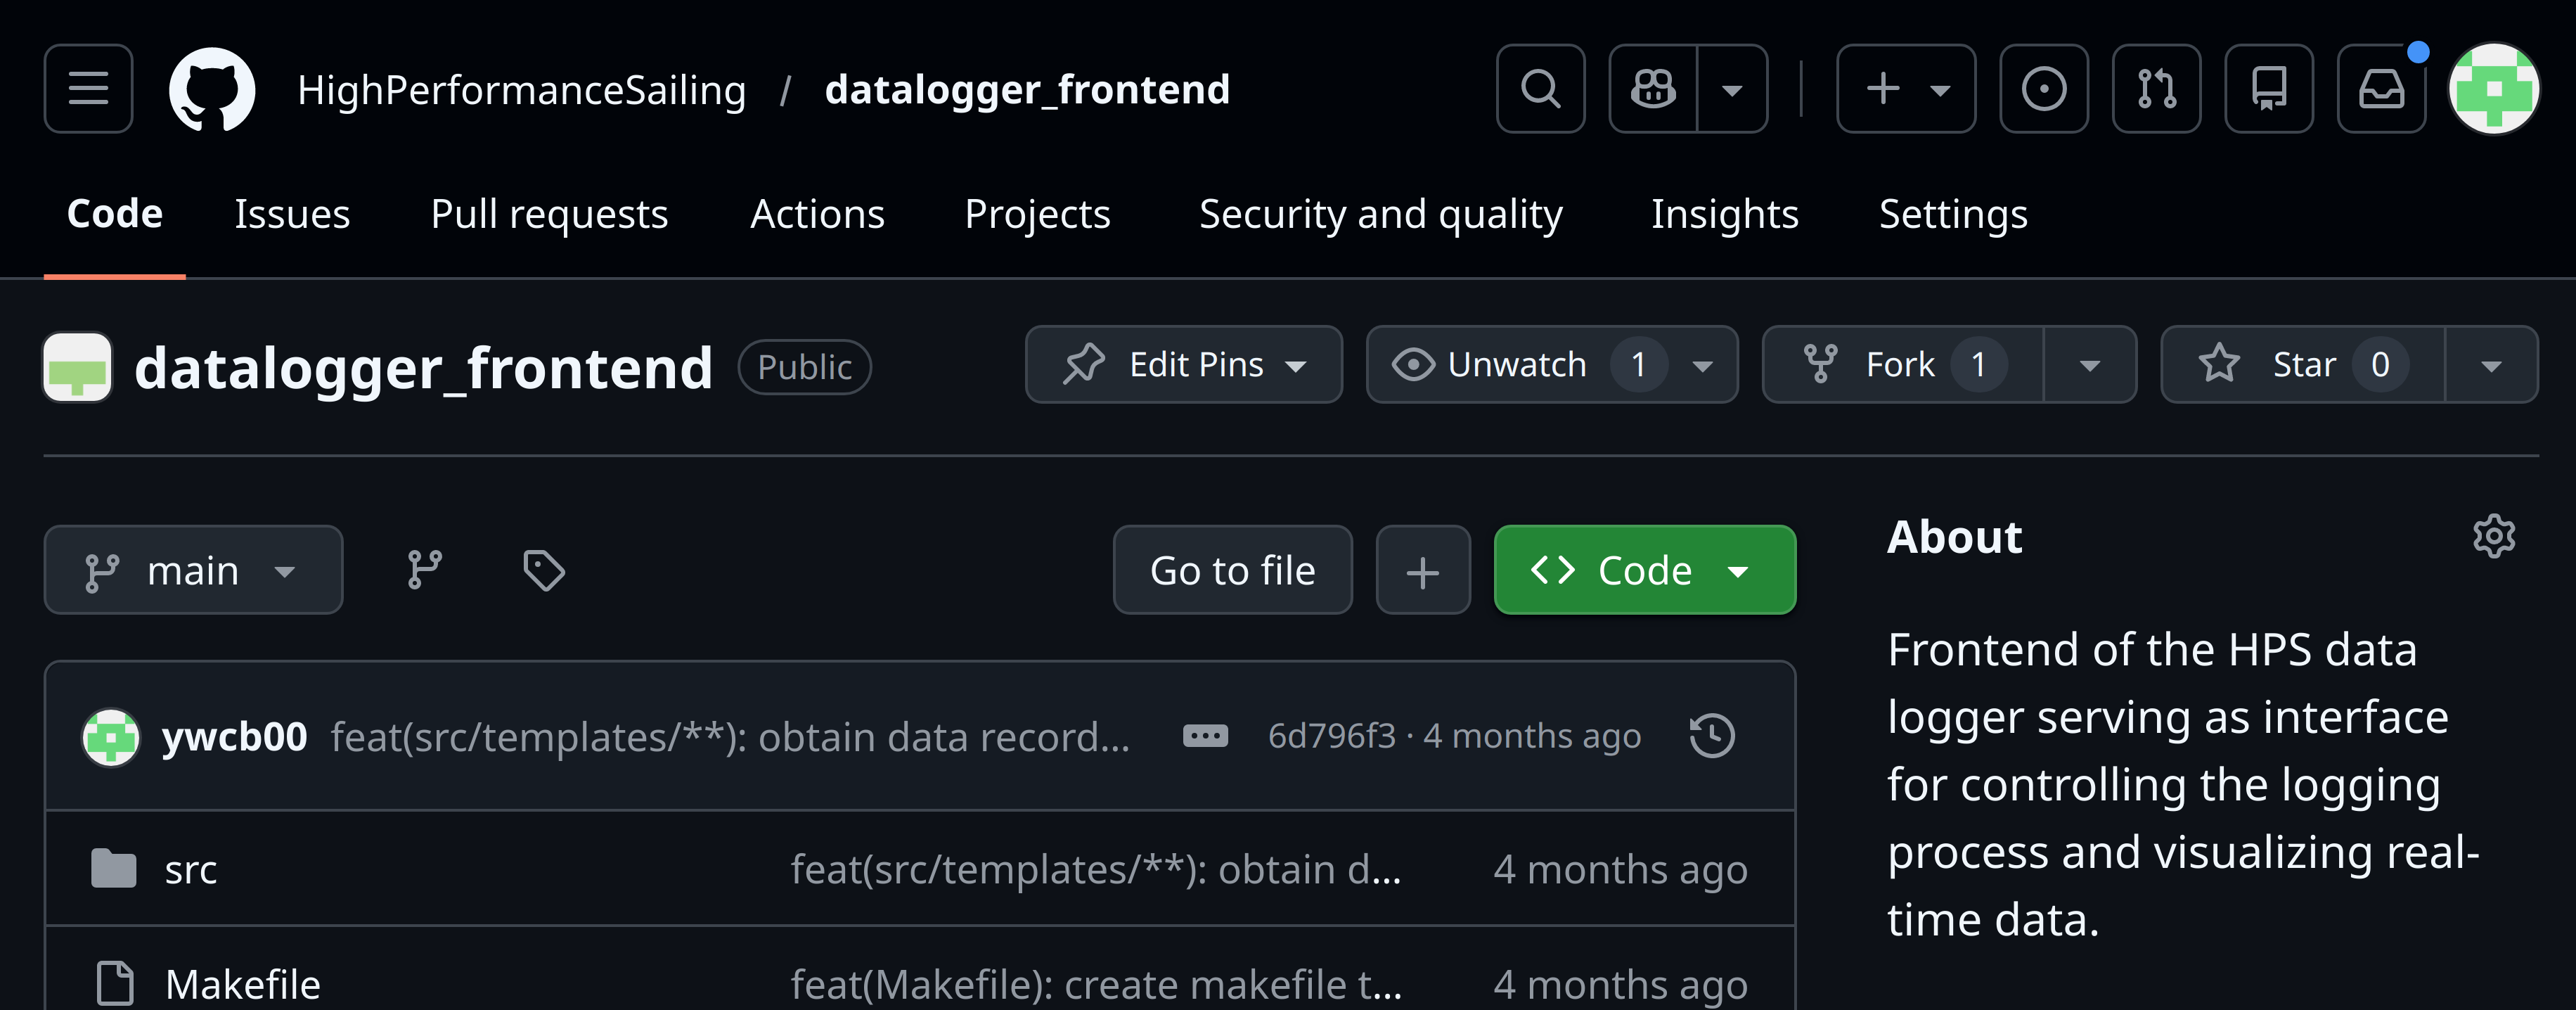Click the Go to file button
The image size is (2576, 1010).
pyautogui.click(x=1232, y=570)
